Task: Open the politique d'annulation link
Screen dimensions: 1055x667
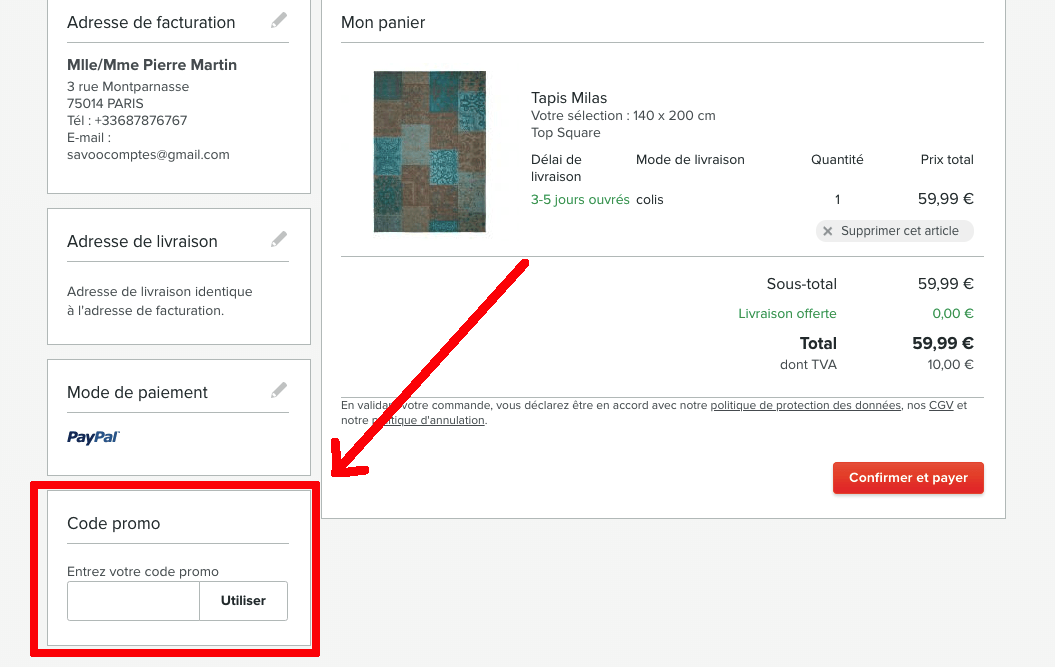Action: click(430, 420)
